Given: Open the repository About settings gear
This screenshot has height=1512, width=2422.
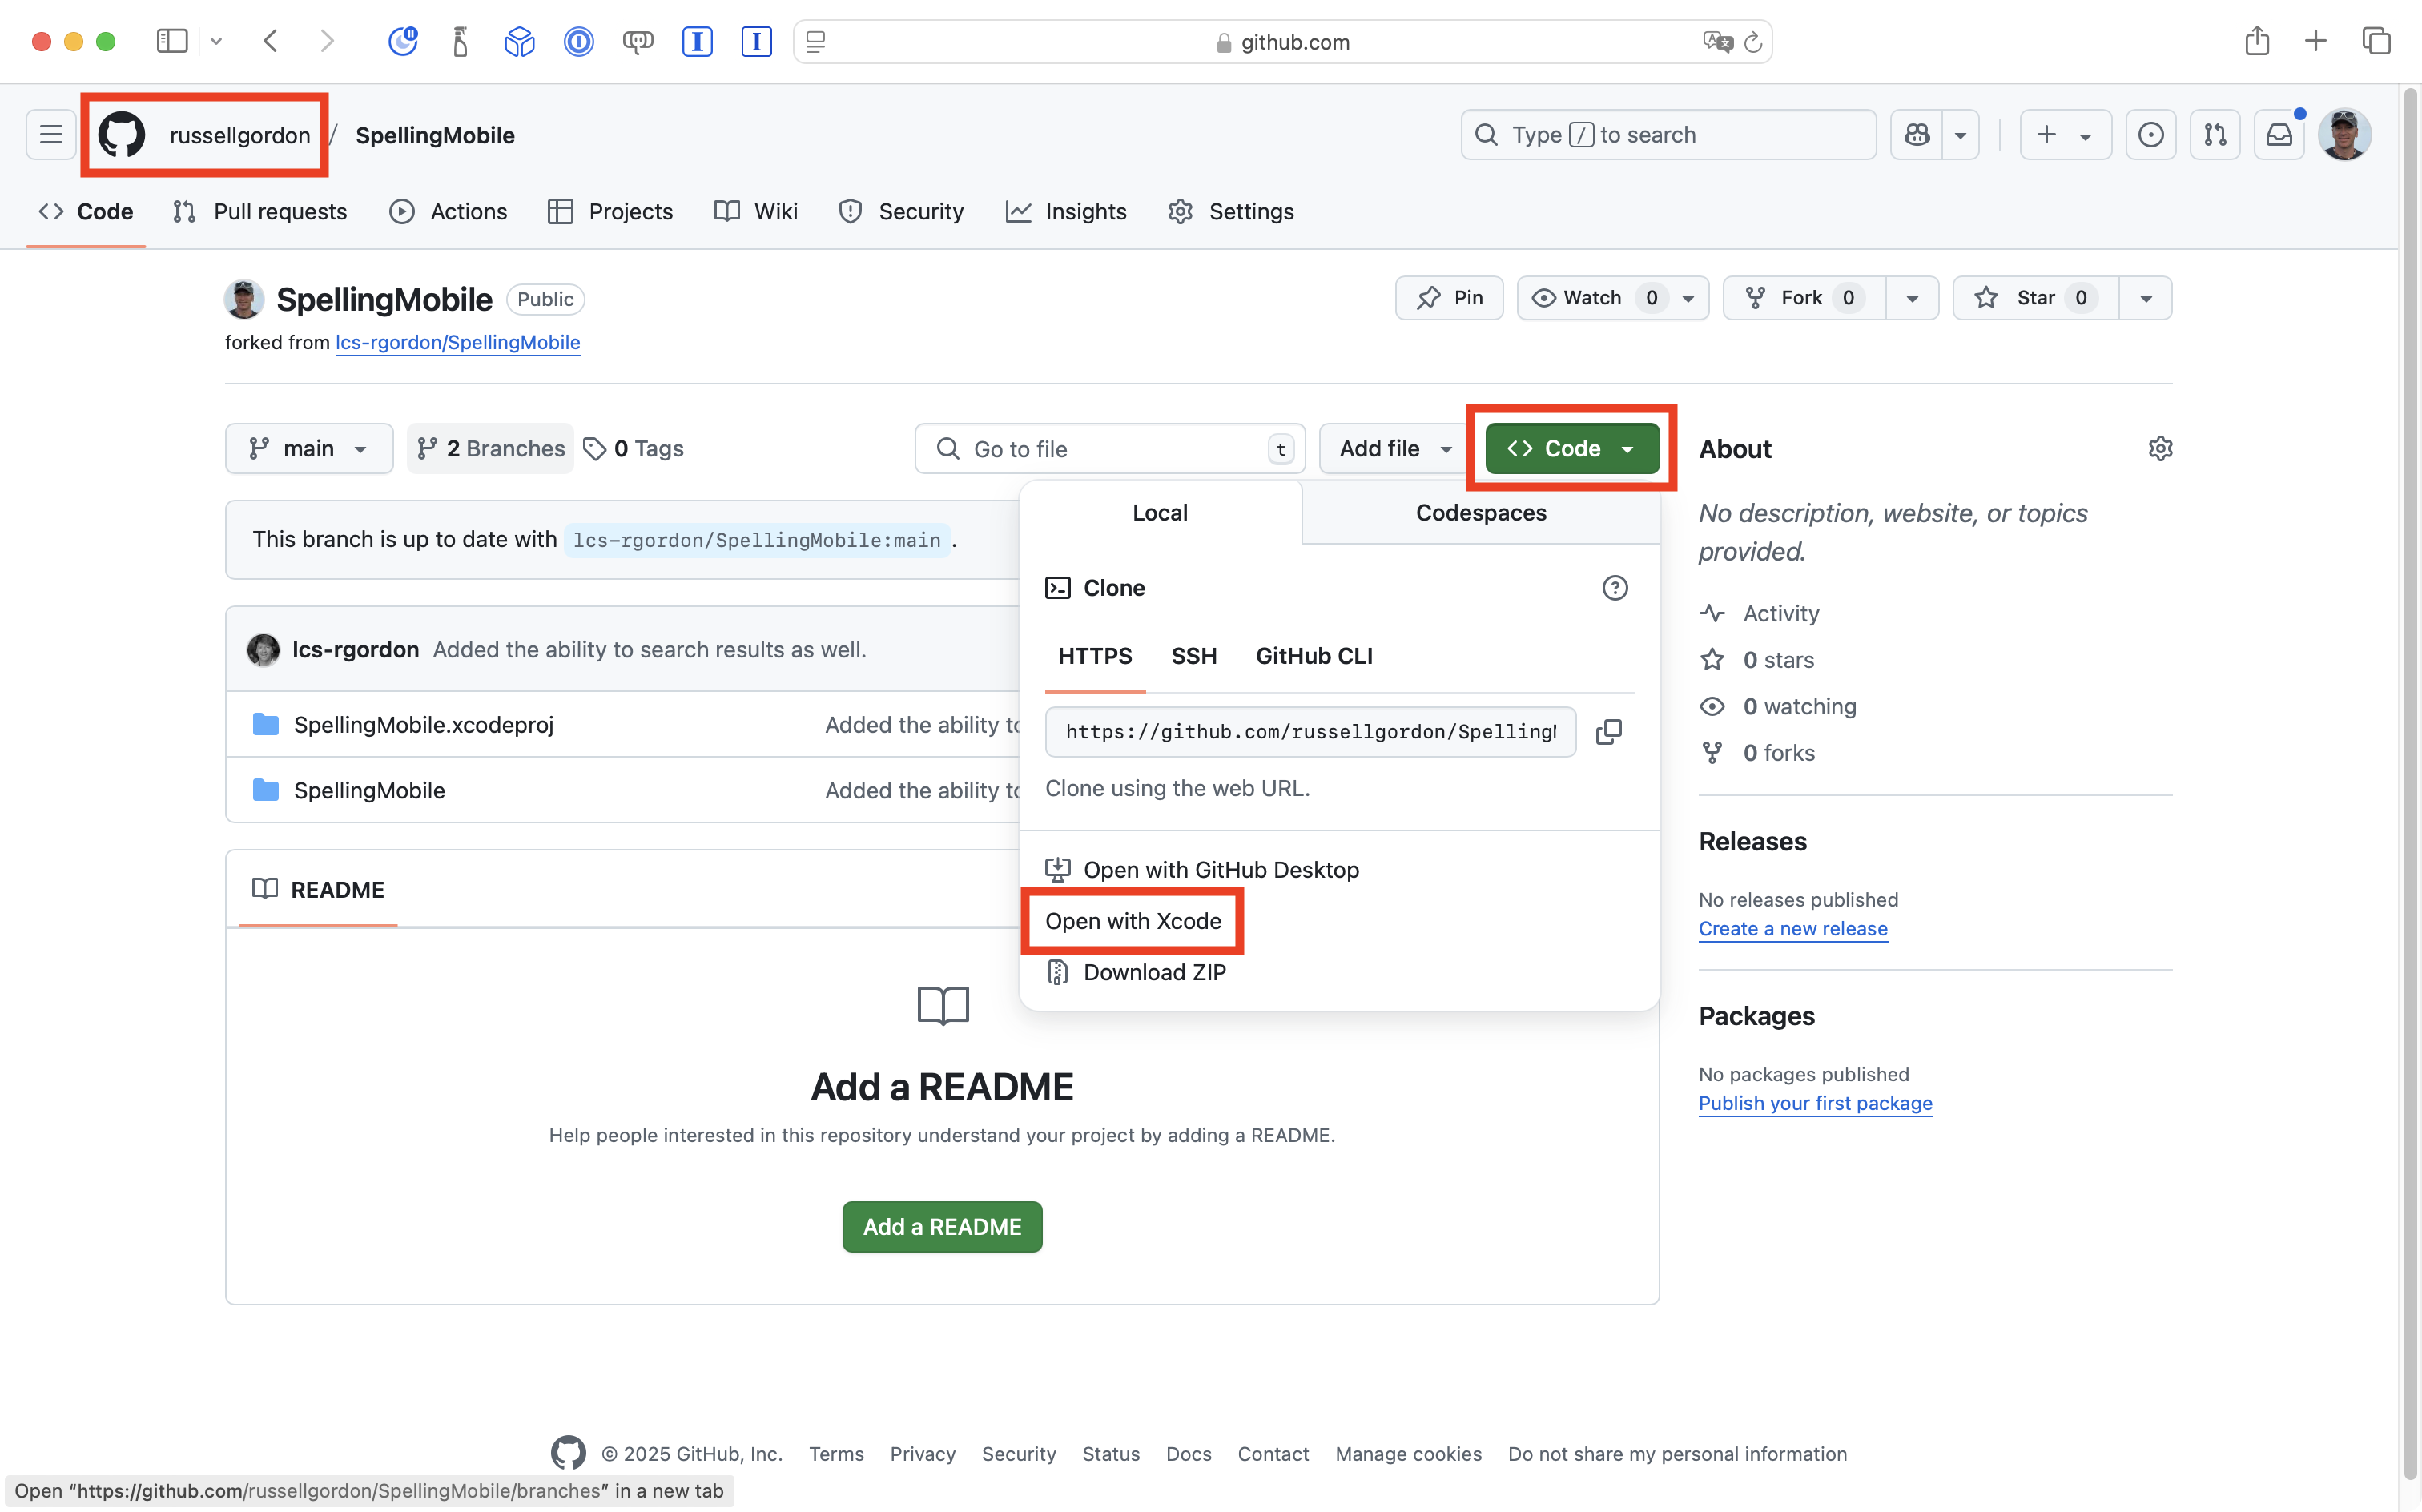Looking at the screenshot, I should pyautogui.click(x=2160, y=449).
